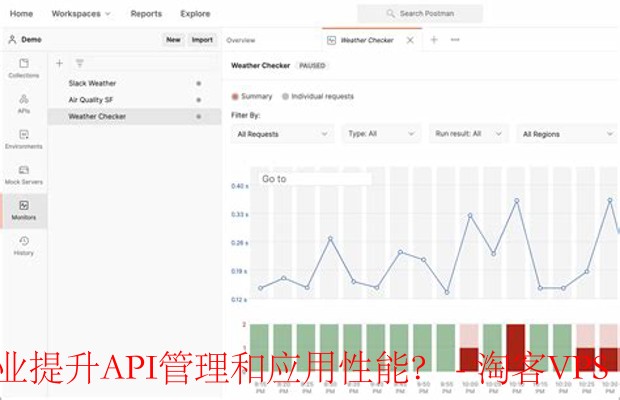
Task: Select the Summary radio button
Action: pyautogui.click(x=236, y=97)
